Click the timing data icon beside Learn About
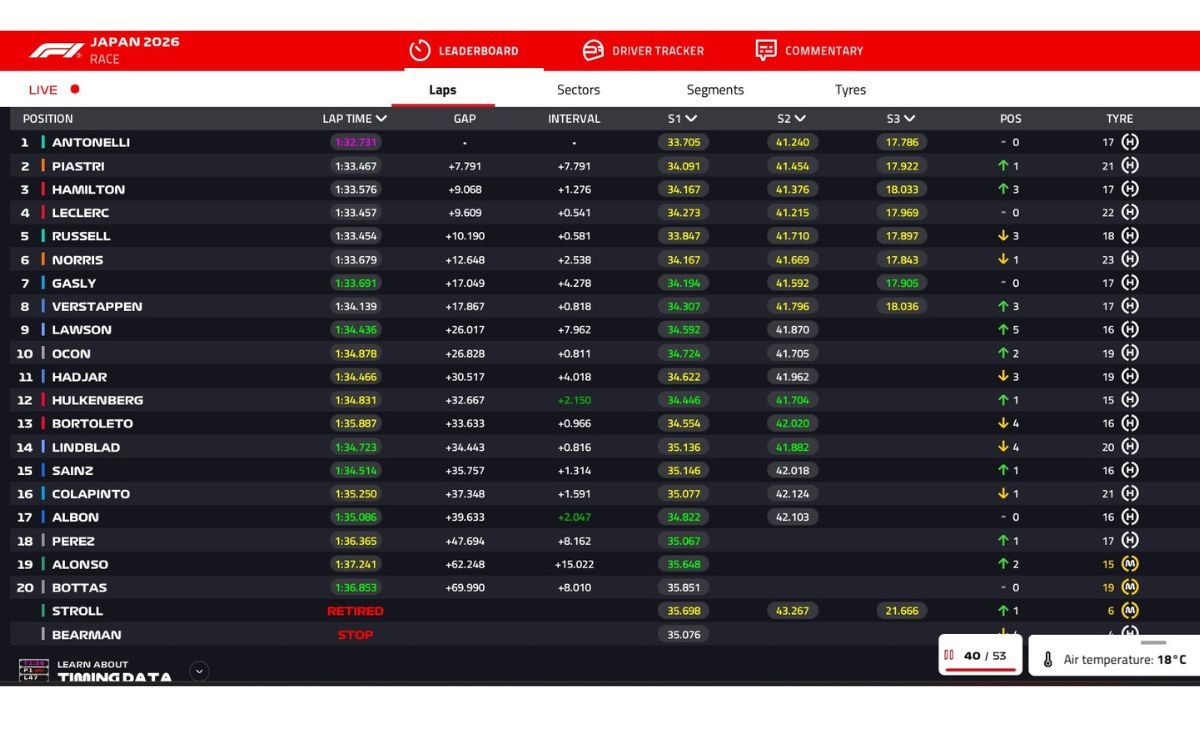1200x729 pixels. [x=33, y=670]
